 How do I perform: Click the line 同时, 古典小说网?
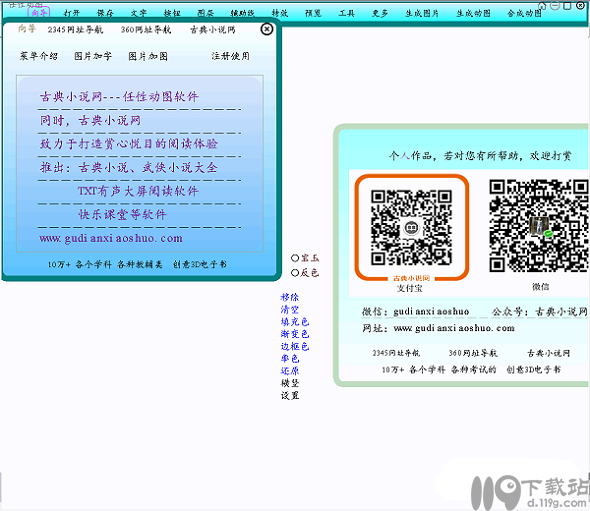90,120
